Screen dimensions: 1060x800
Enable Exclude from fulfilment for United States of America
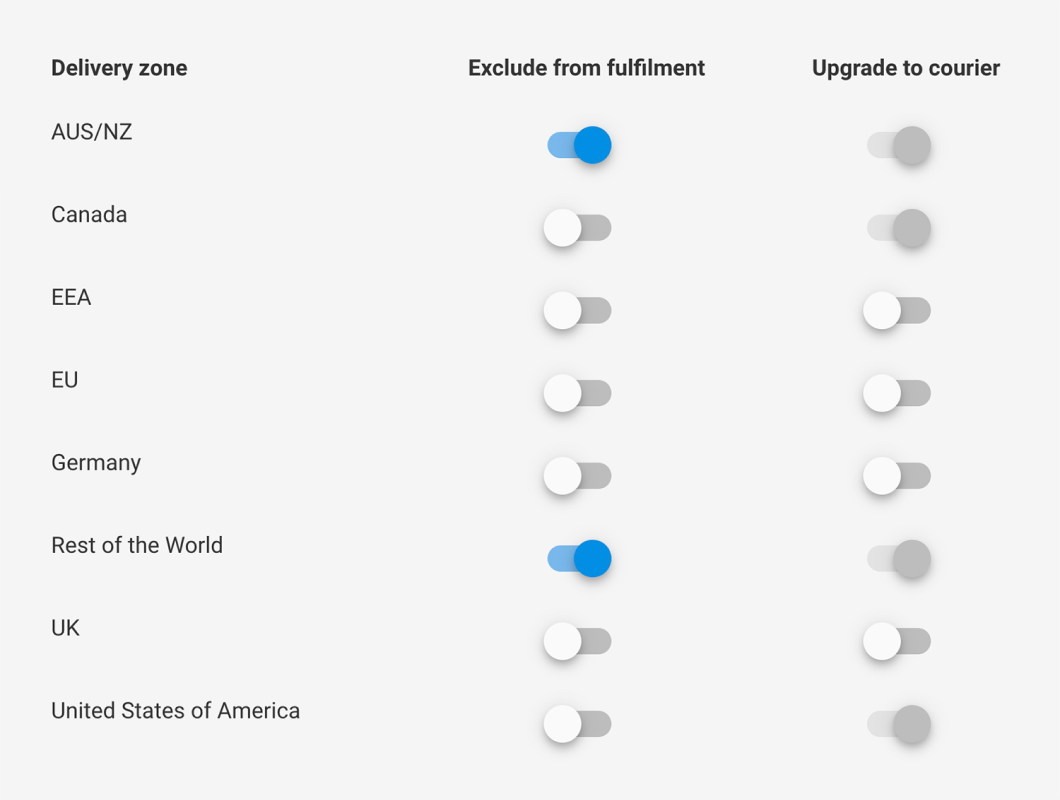point(579,724)
